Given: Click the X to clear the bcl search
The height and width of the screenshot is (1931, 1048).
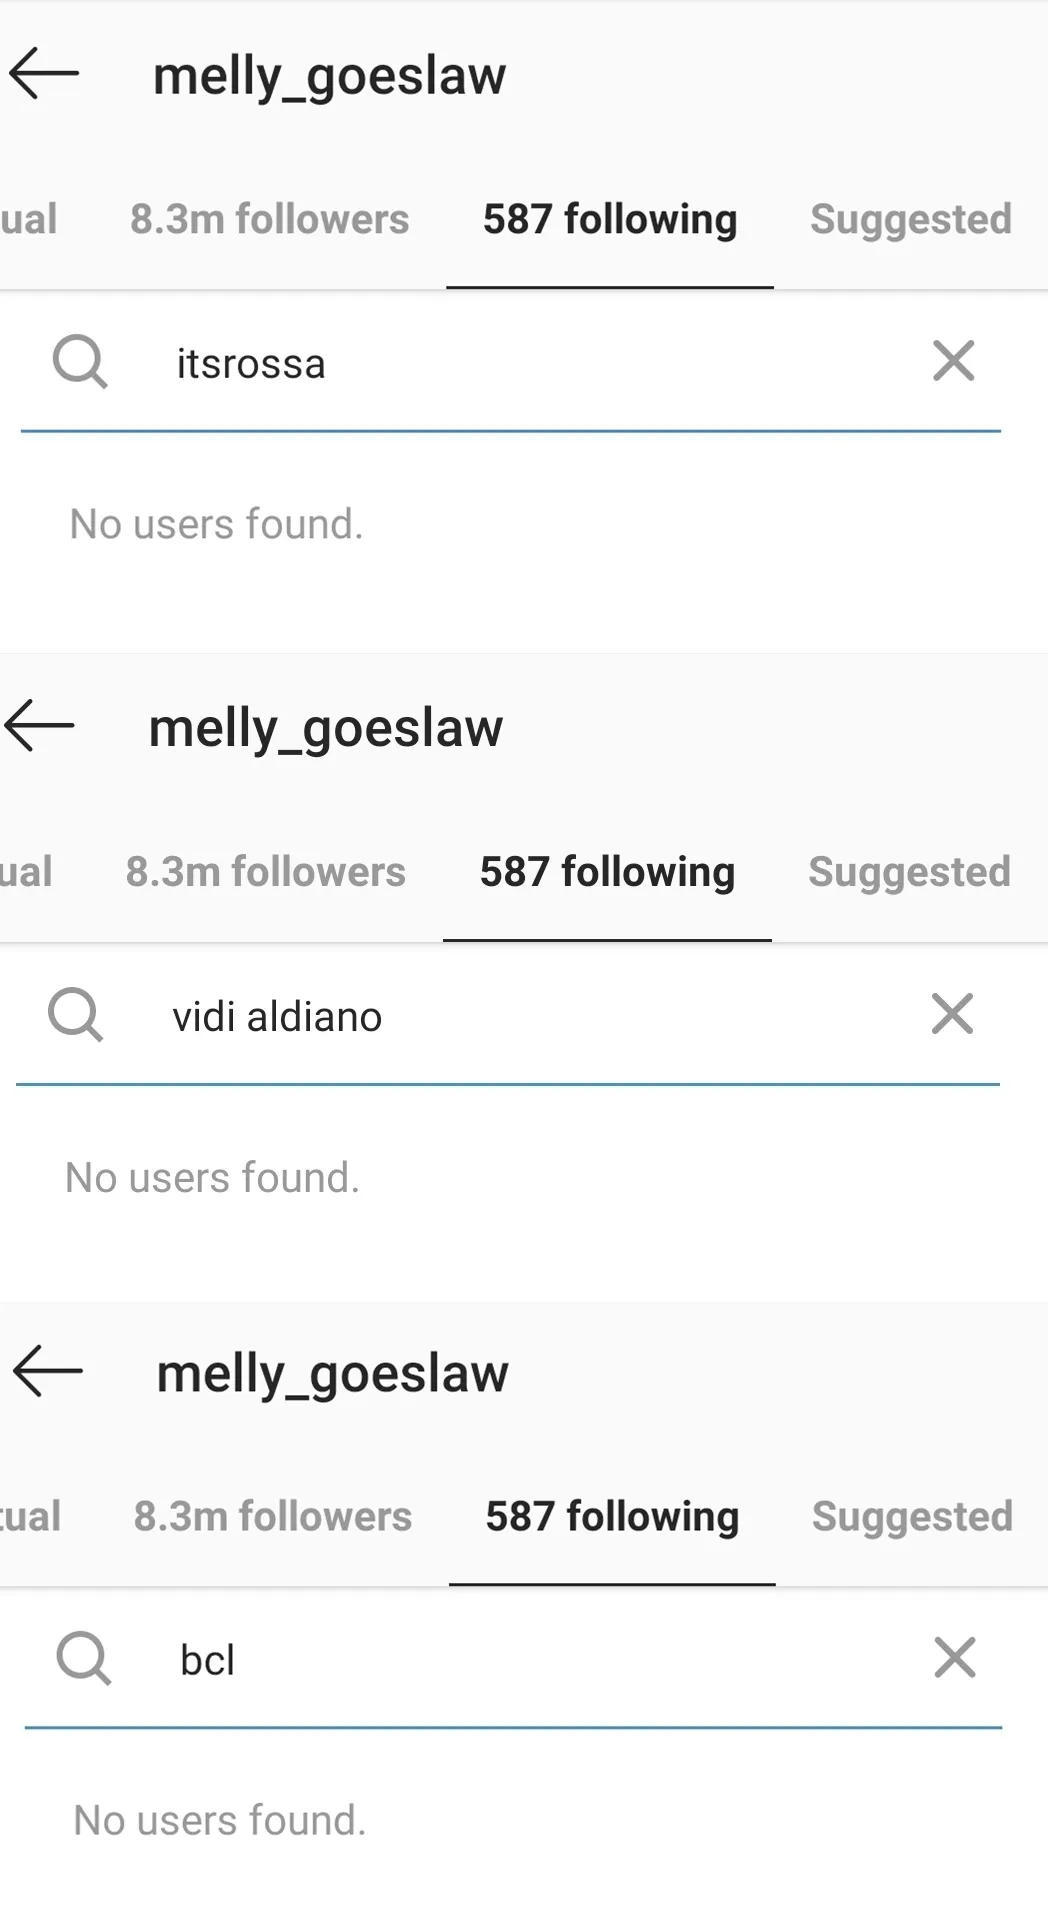Looking at the screenshot, I should click(x=954, y=1659).
